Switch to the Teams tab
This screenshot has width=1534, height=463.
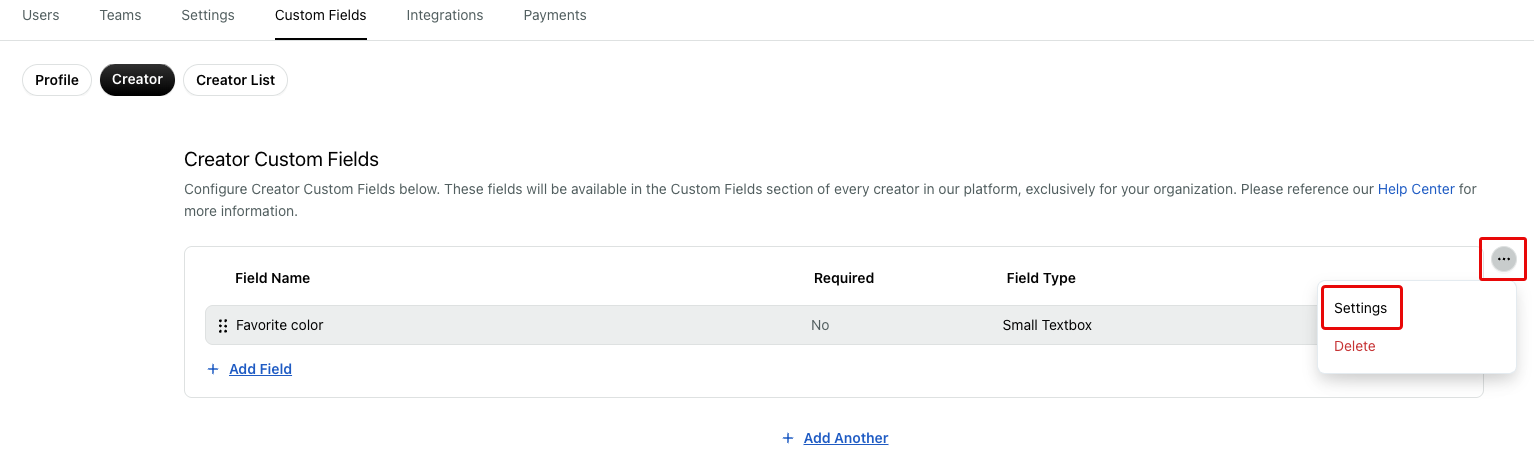120,15
